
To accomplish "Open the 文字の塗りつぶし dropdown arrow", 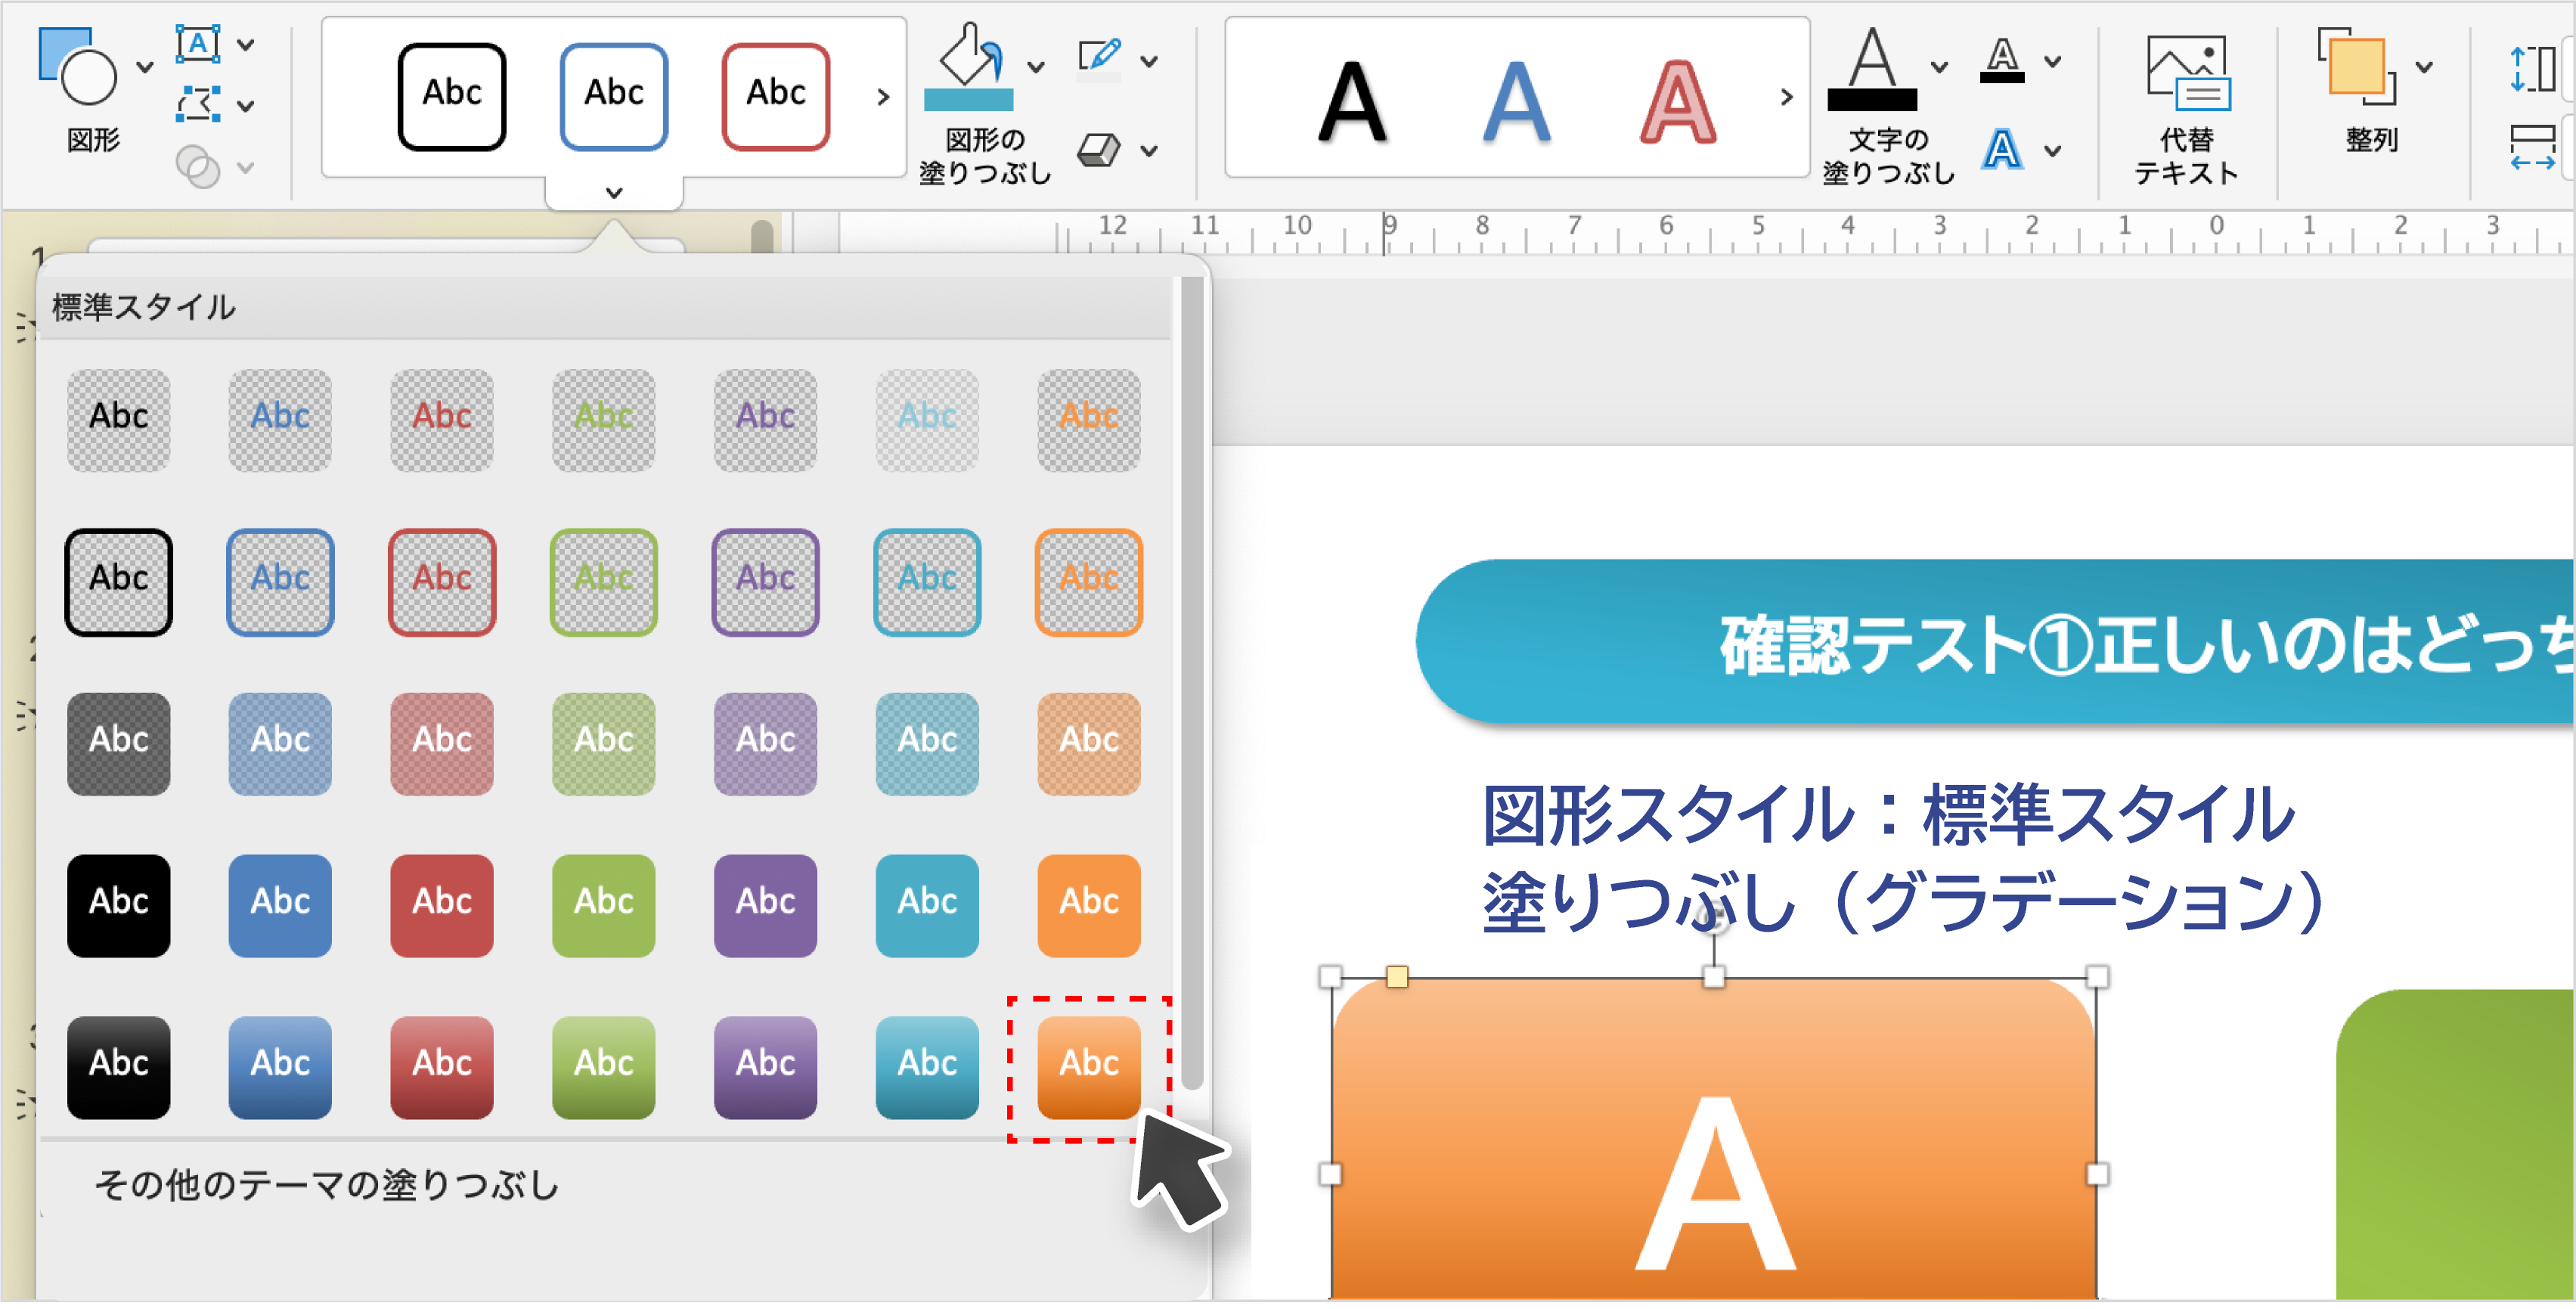I will pyautogui.click(x=1939, y=67).
